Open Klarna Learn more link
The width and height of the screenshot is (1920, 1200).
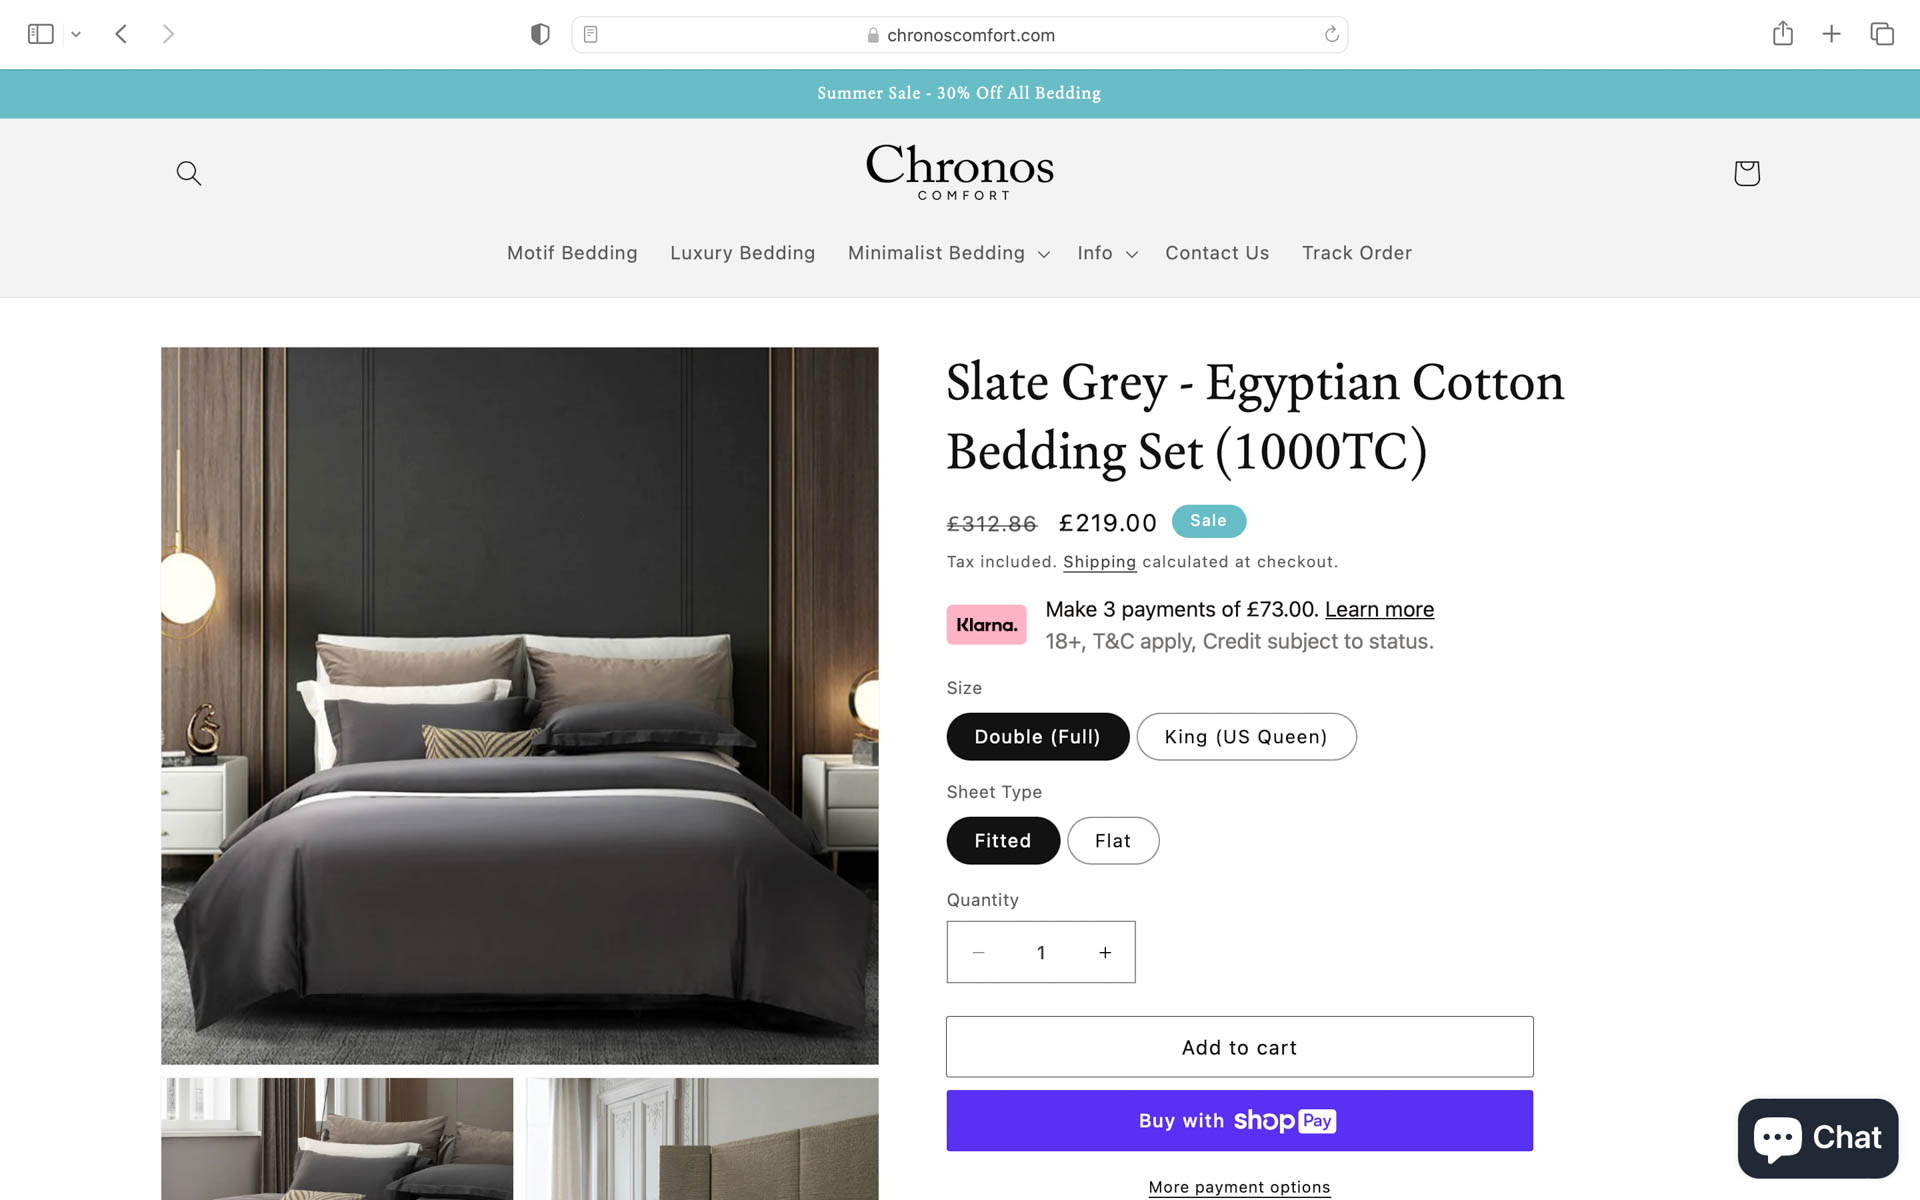(1379, 609)
